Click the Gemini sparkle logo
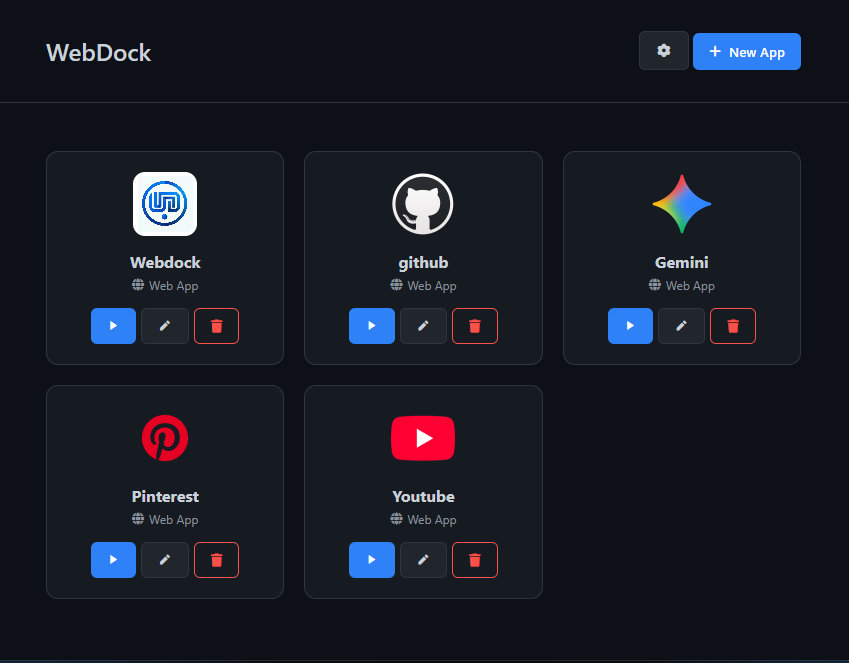849x663 pixels. pos(682,204)
